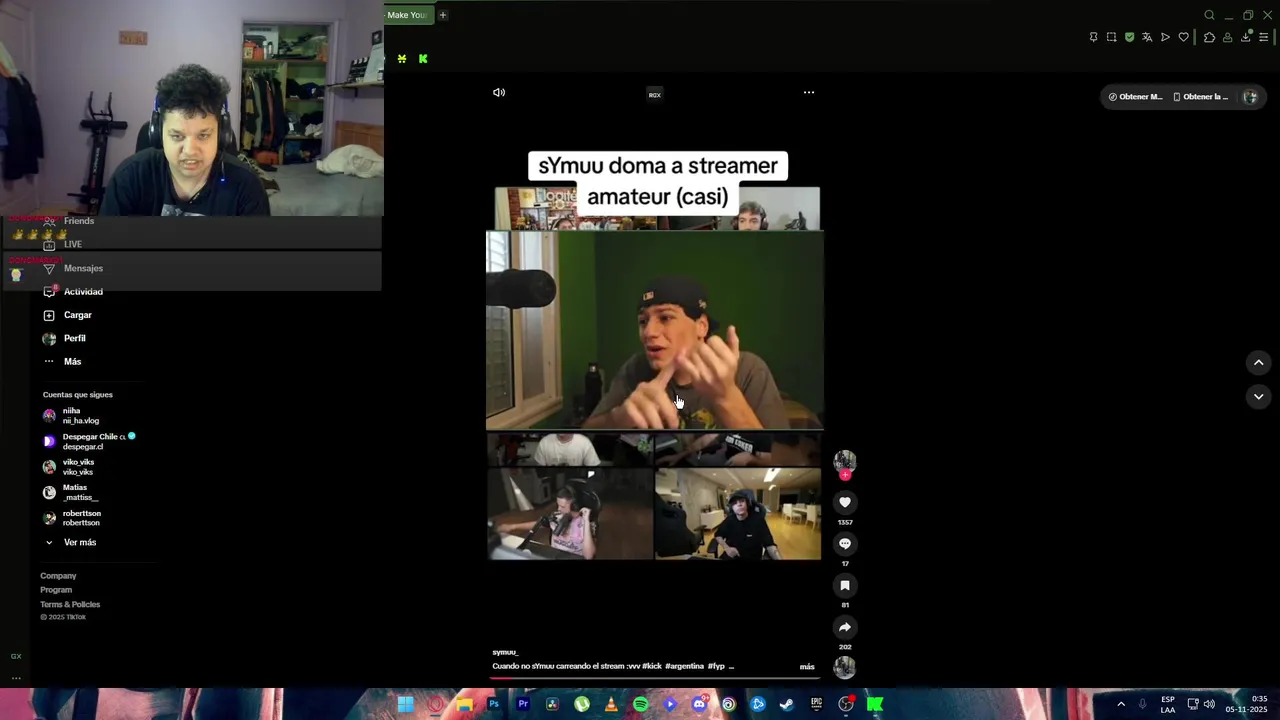Click the #kick hashtag in caption

pos(652,666)
